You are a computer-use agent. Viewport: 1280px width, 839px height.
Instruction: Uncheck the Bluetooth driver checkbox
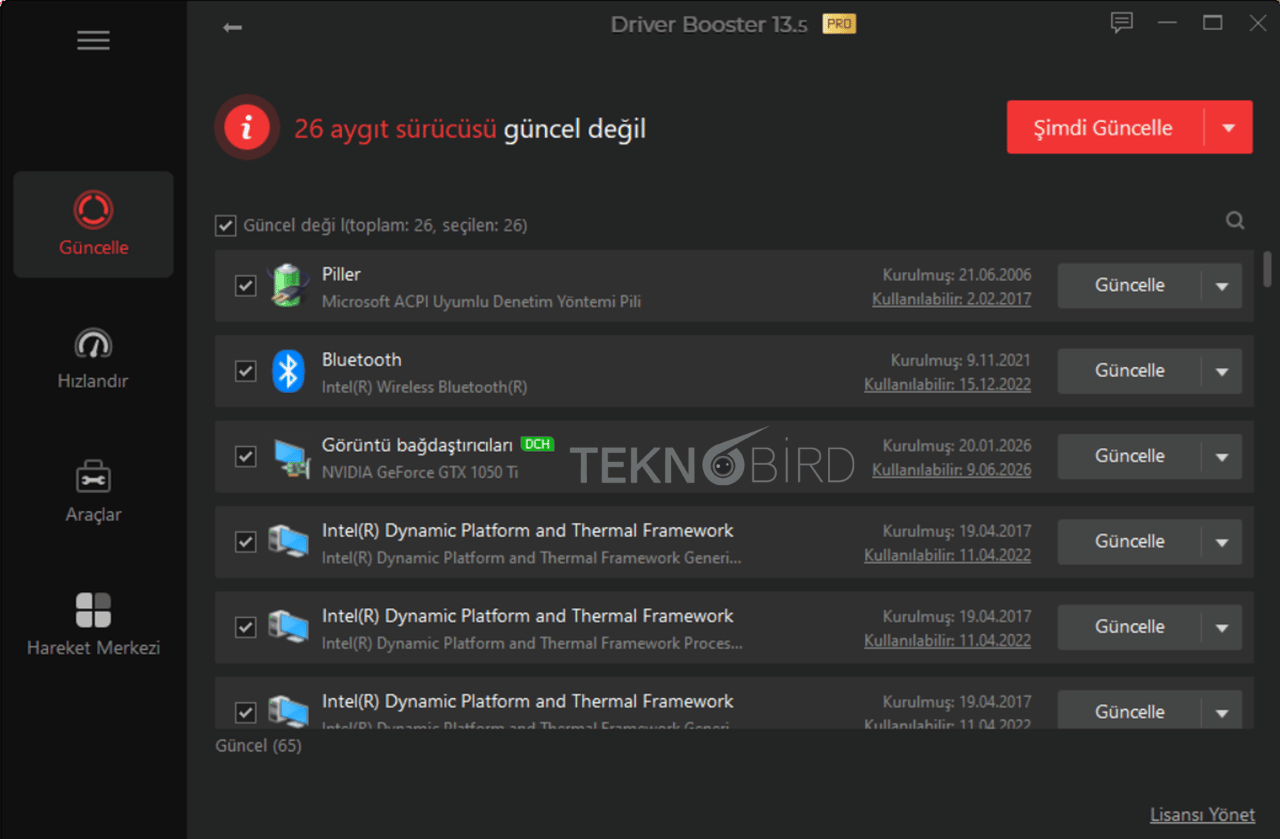point(245,371)
